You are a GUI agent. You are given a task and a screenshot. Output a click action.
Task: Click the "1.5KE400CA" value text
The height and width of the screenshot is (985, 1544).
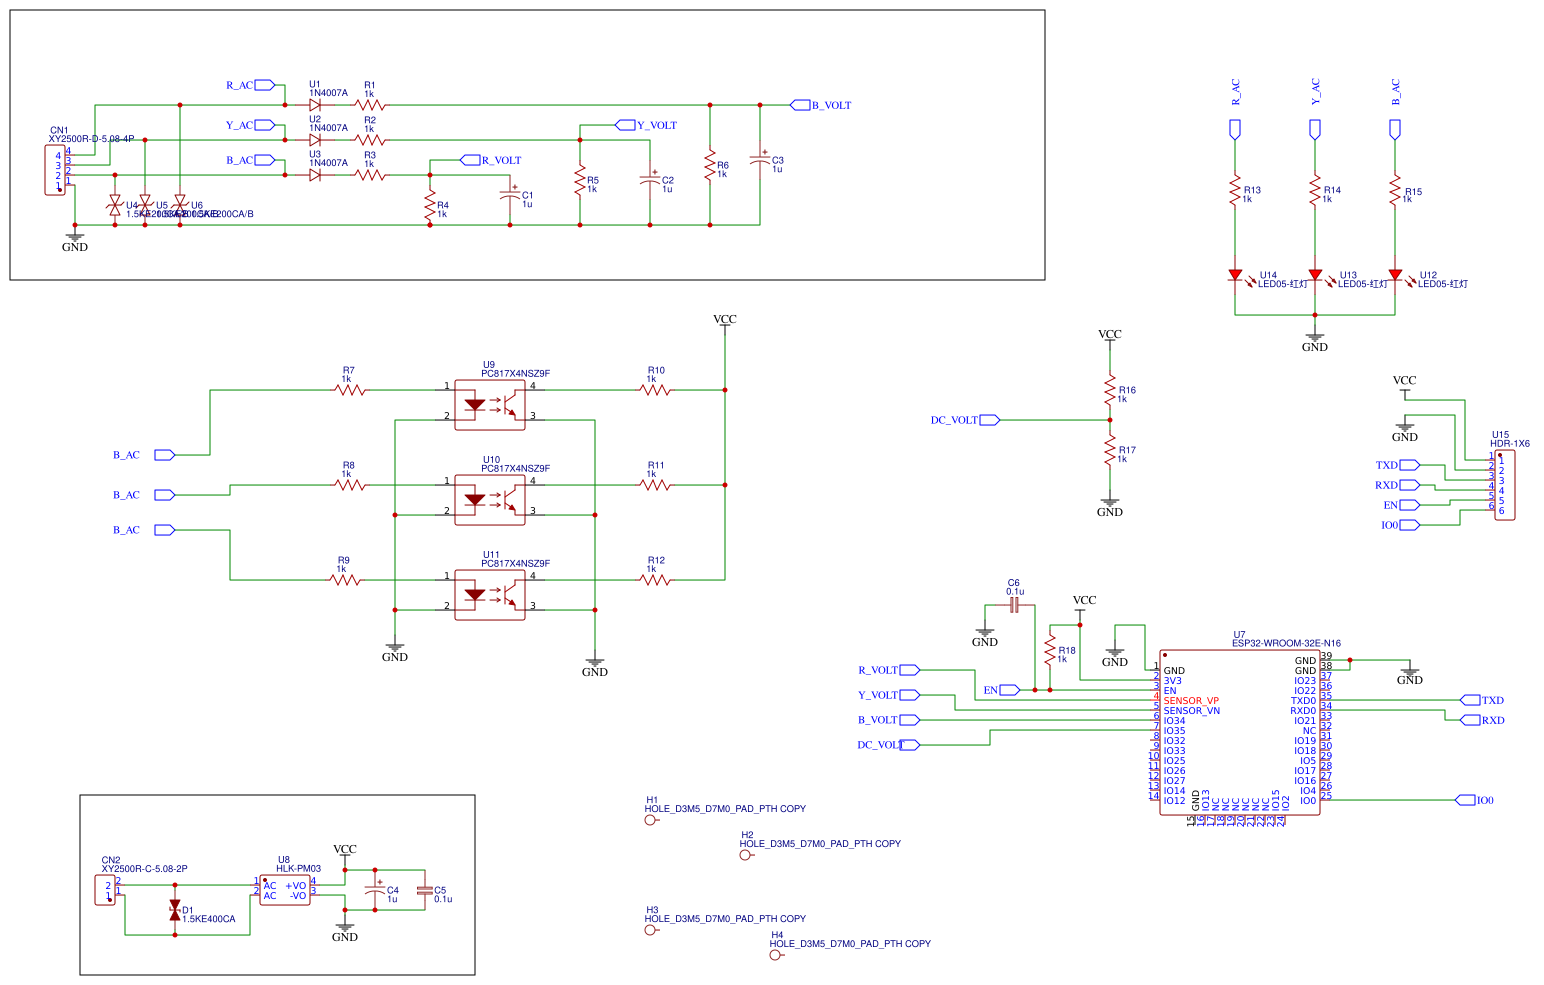[x=209, y=919]
